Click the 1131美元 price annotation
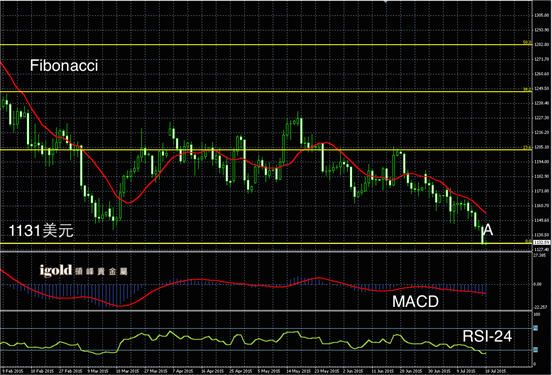This screenshot has width=552, height=375. (41, 231)
